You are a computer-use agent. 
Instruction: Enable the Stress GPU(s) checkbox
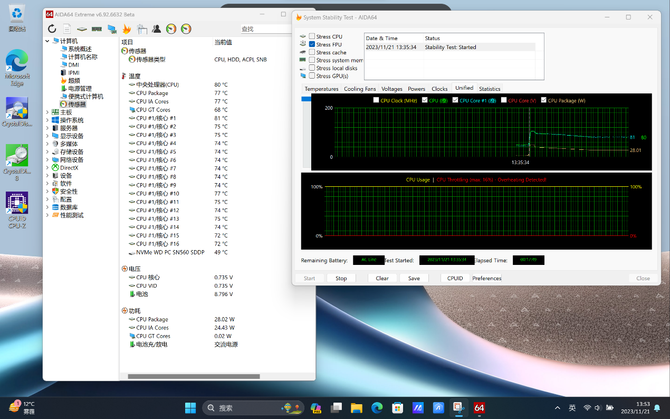(x=312, y=76)
